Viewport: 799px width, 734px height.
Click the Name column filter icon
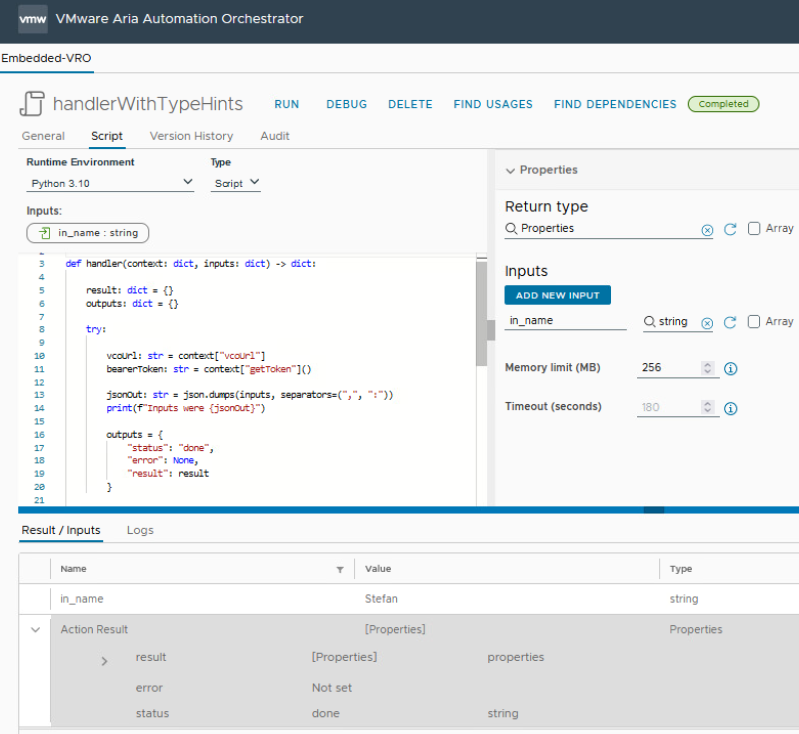340,570
